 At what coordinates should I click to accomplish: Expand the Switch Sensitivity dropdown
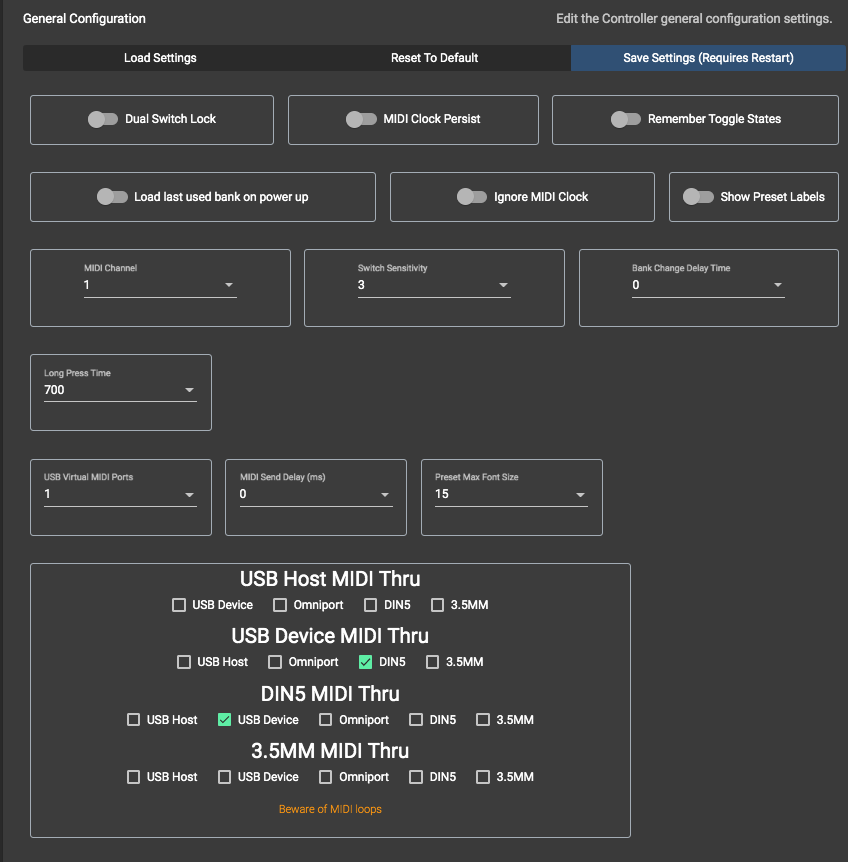(x=434, y=285)
